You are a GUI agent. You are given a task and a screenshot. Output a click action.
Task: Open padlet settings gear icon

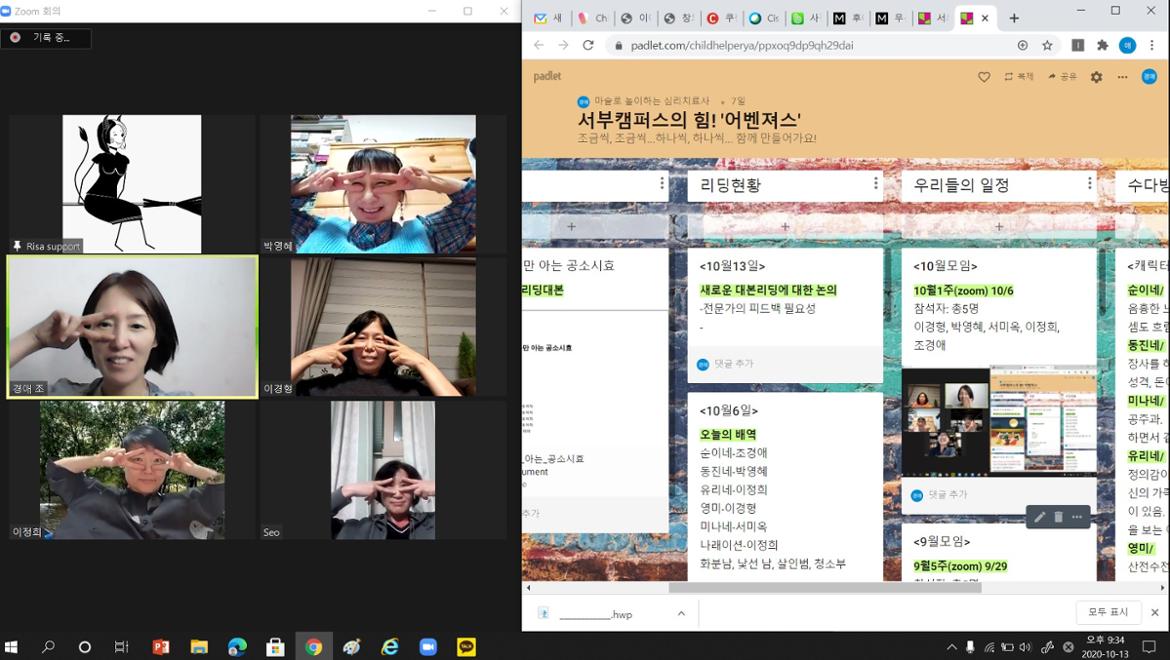click(x=1096, y=77)
